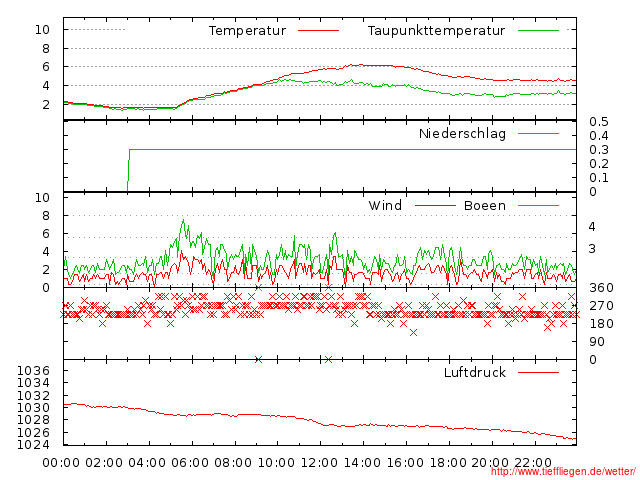The height and width of the screenshot is (480, 640).
Task: Click the 1030 pressure axis value
Action: pyautogui.click(x=33, y=407)
